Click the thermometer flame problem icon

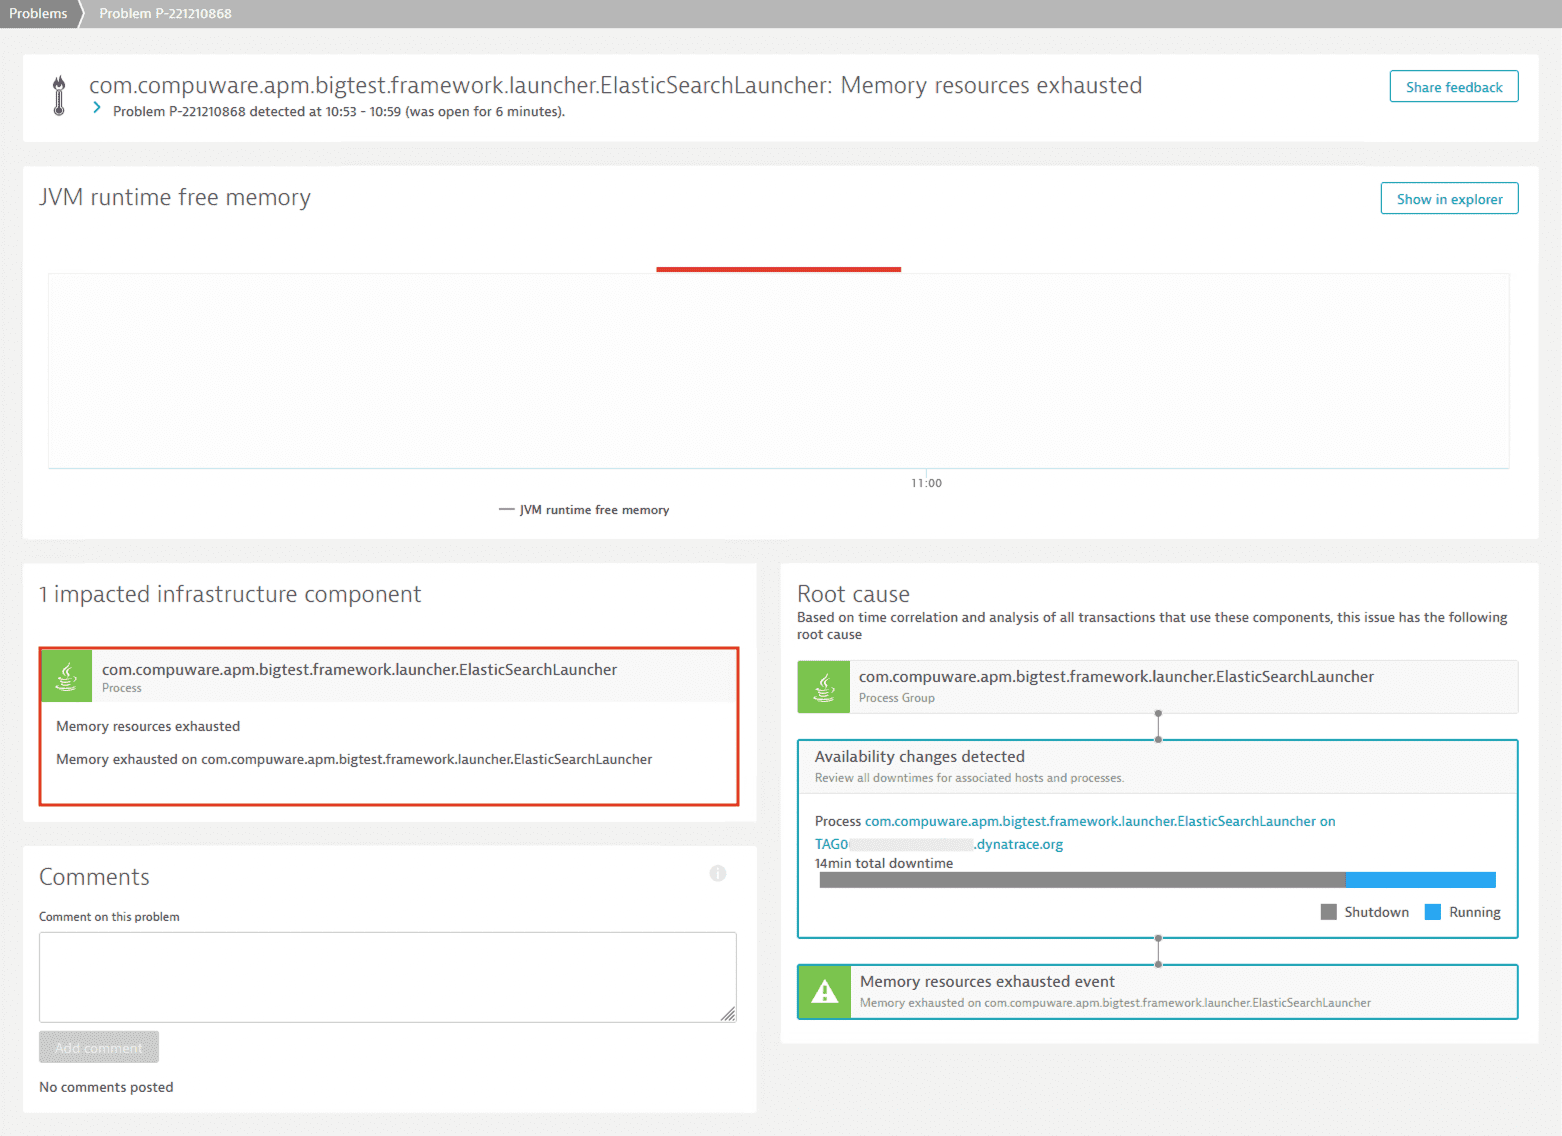coord(59,96)
